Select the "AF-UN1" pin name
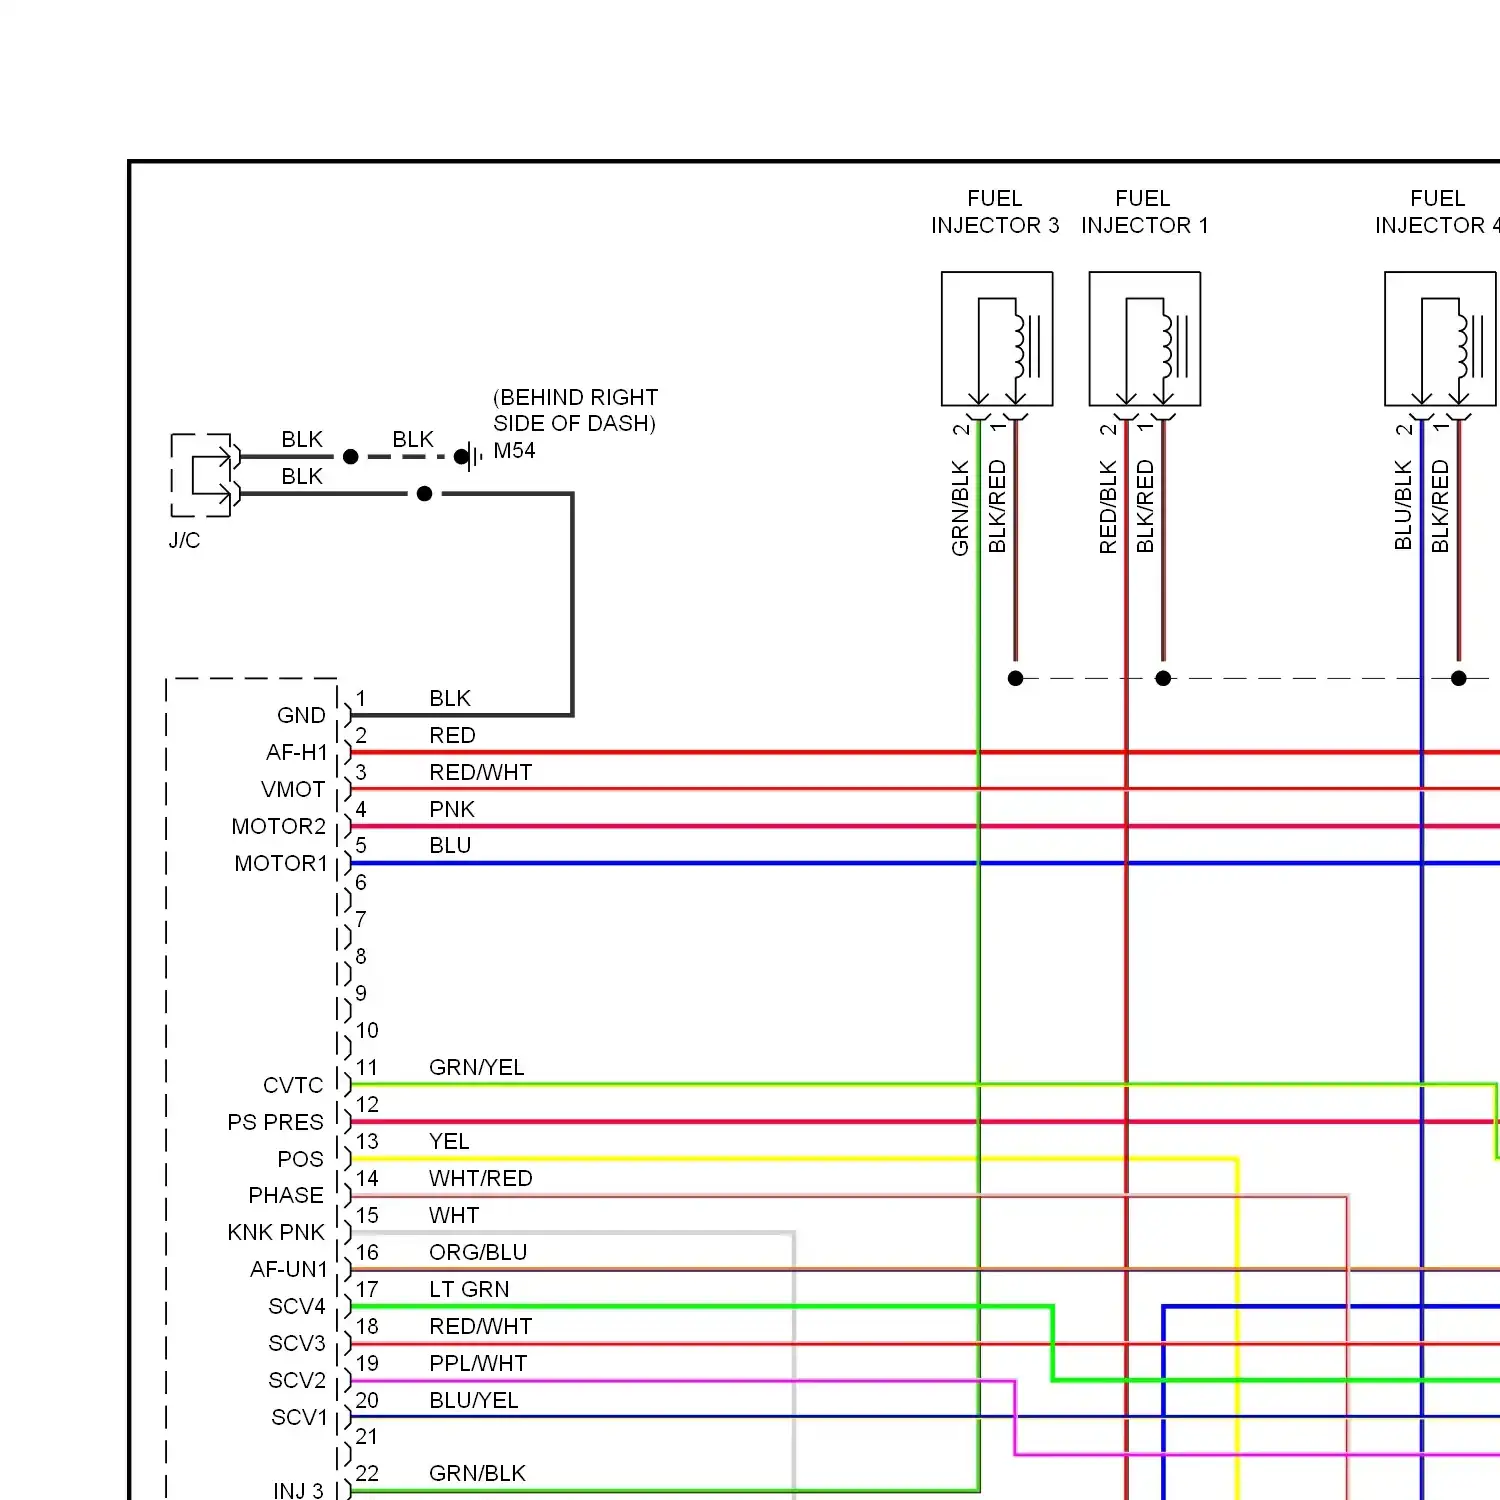 (288, 1270)
